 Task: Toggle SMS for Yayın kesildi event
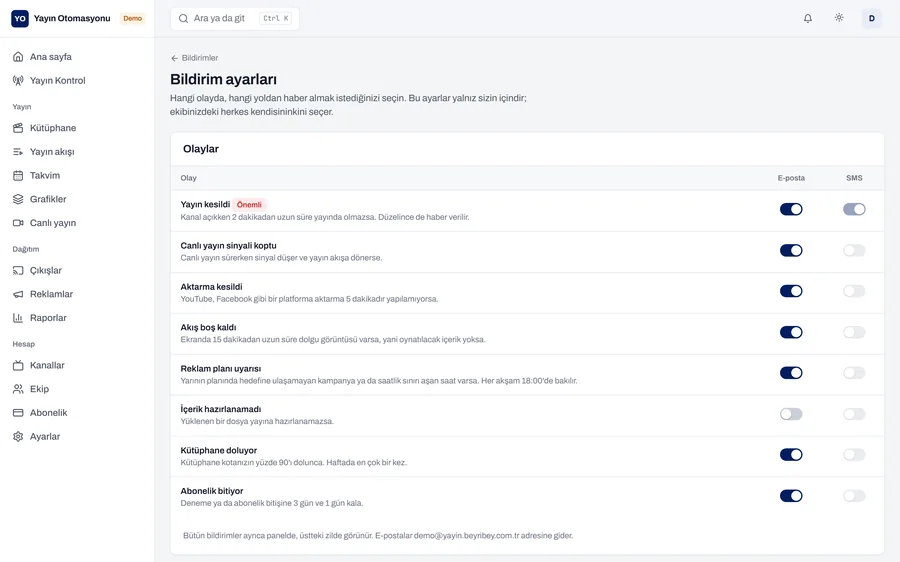854,210
